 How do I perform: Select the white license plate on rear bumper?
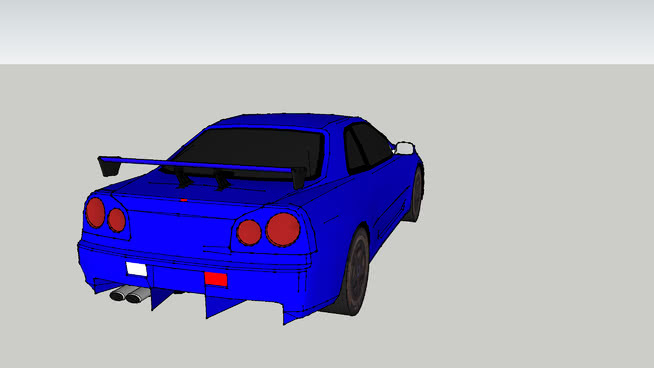(x=136, y=269)
